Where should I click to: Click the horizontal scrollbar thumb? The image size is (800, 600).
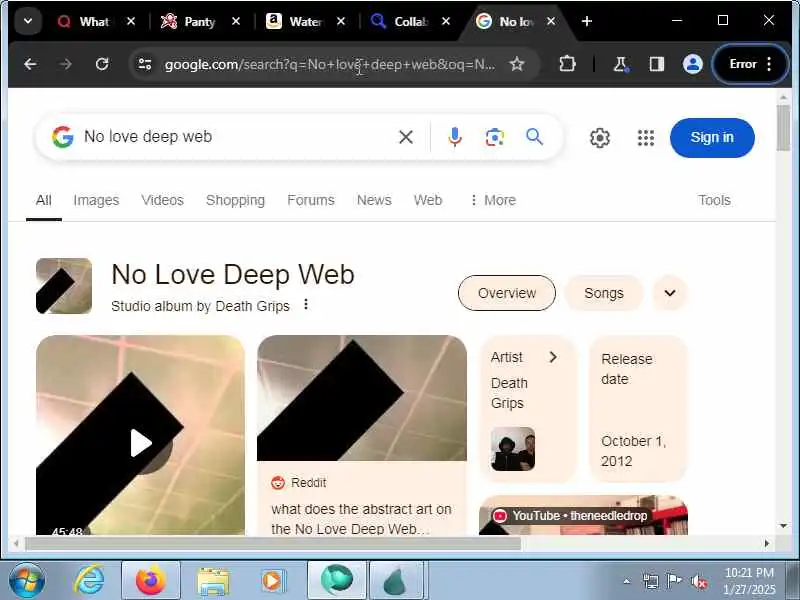pyautogui.click(x=273, y=544)
